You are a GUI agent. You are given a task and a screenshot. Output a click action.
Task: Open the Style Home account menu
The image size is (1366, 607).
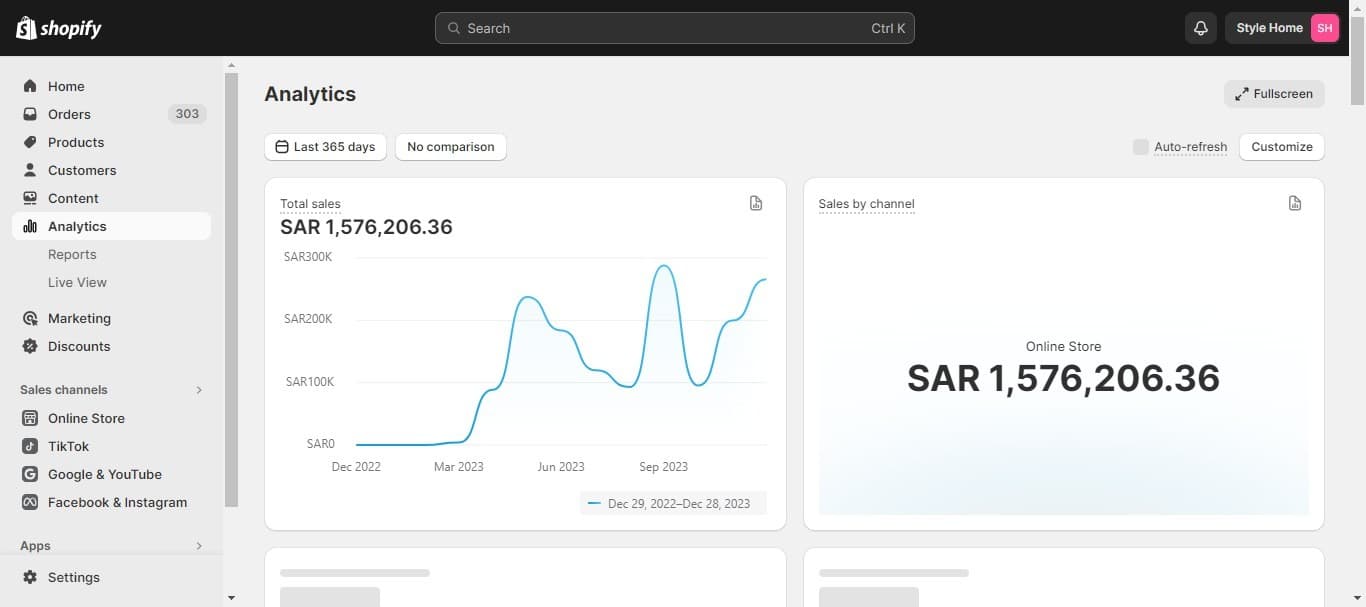(1282, 28)
